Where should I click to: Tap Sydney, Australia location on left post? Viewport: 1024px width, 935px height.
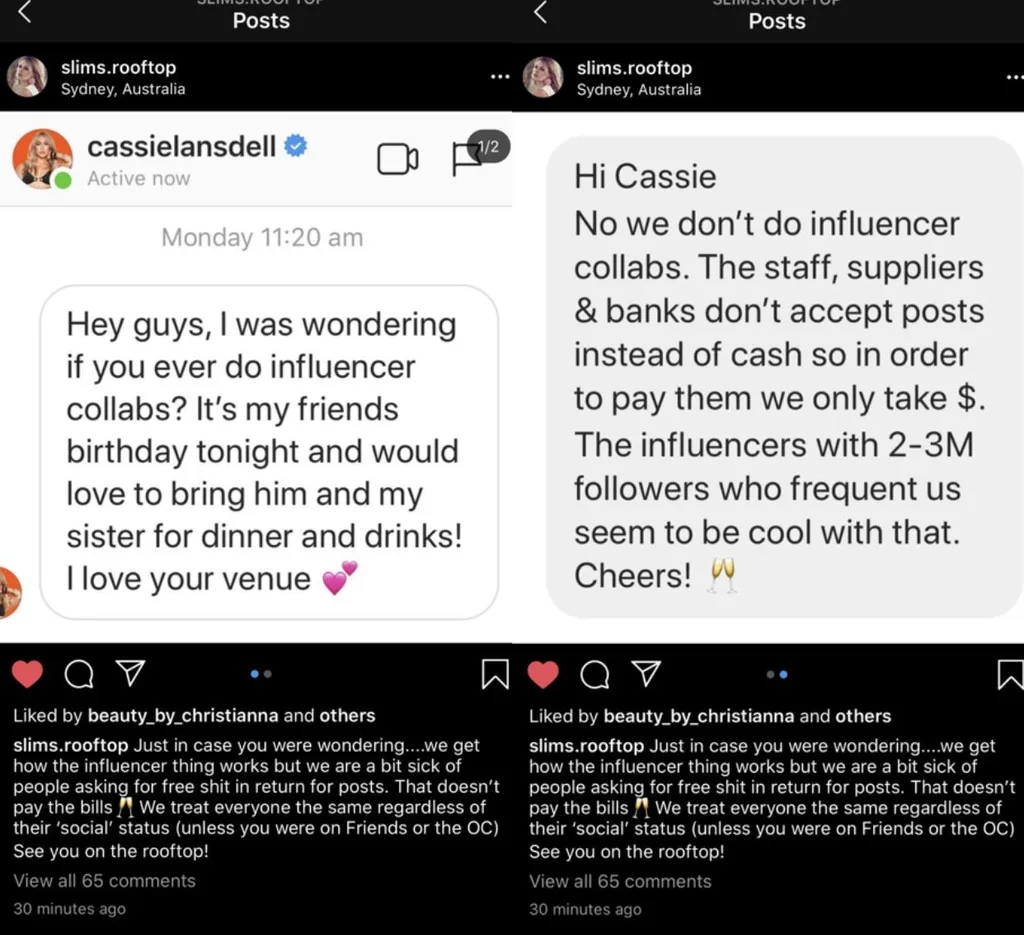pos(123,89)
